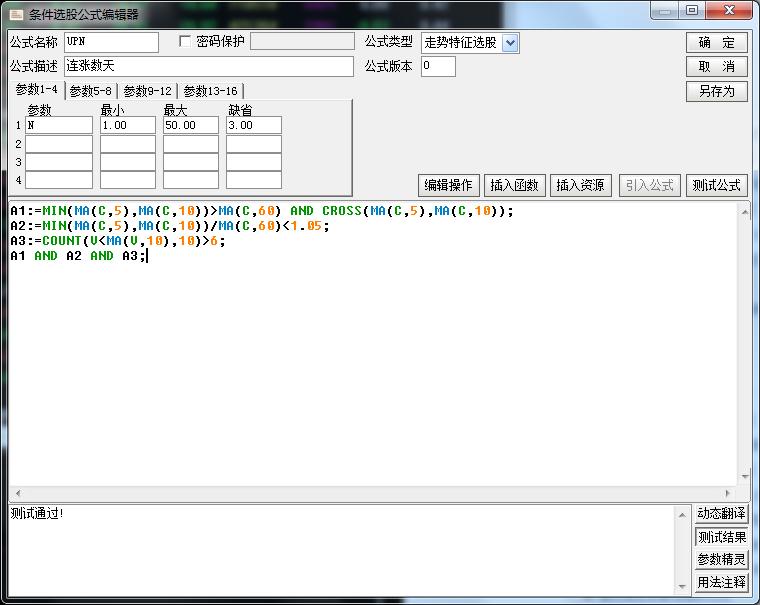Click the 另存为 save-as button
Screen dimensions: 760x605
(716, 91)
